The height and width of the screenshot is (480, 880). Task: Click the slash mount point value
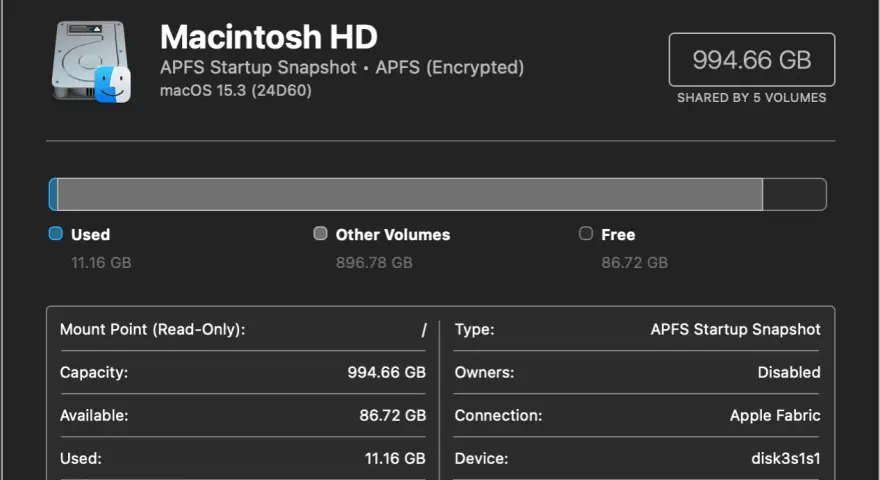click(424, 330)
